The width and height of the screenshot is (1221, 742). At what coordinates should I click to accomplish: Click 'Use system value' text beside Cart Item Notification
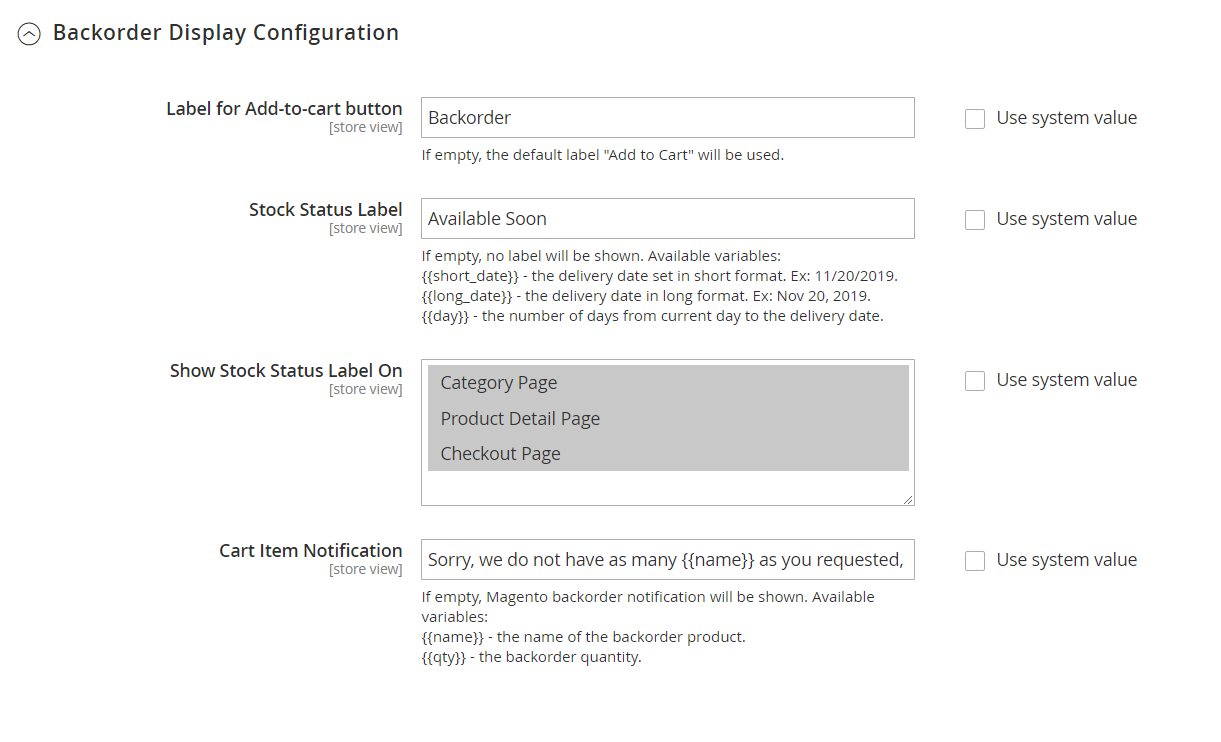[1066, 560]
